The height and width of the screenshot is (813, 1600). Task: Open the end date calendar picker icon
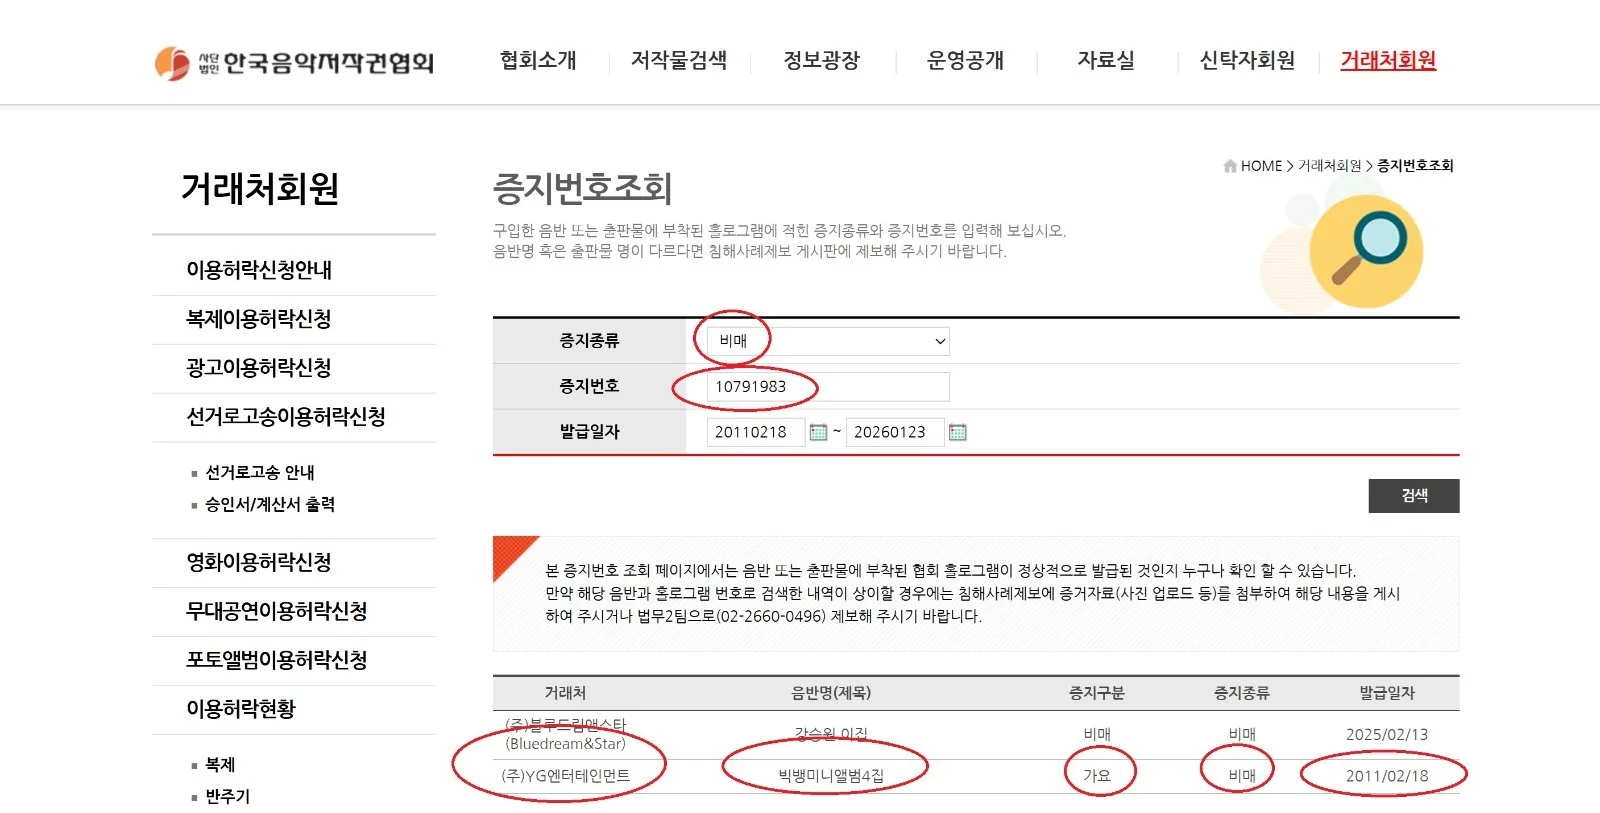coord(957,432)
